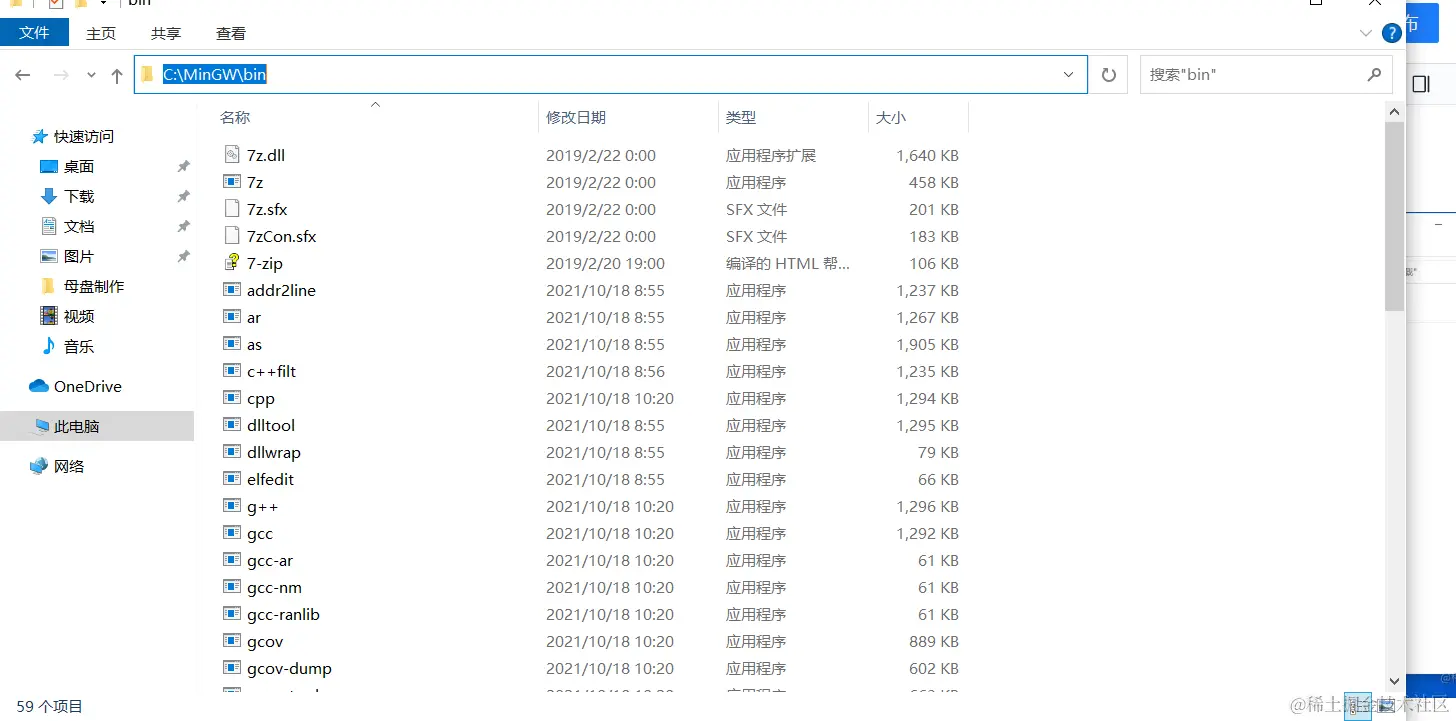This screenshot has width=1456, height=721.
Task: Select OneDrive in the navigation pane
Action: tap(88, 386)
